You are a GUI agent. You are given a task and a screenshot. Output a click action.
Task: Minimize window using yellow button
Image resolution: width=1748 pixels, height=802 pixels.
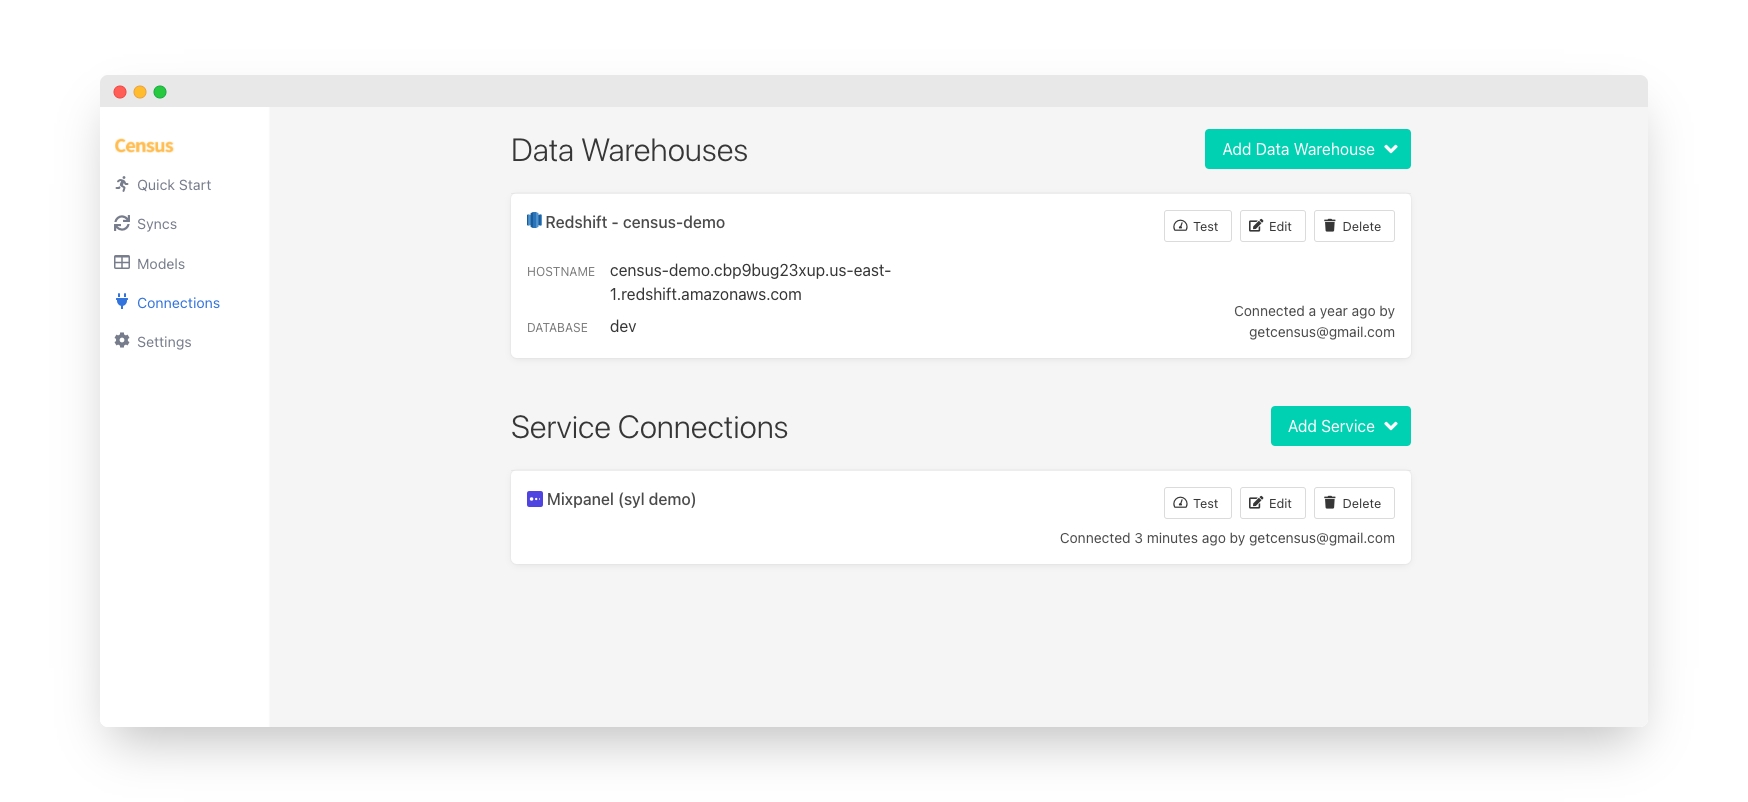click(140, 92)
